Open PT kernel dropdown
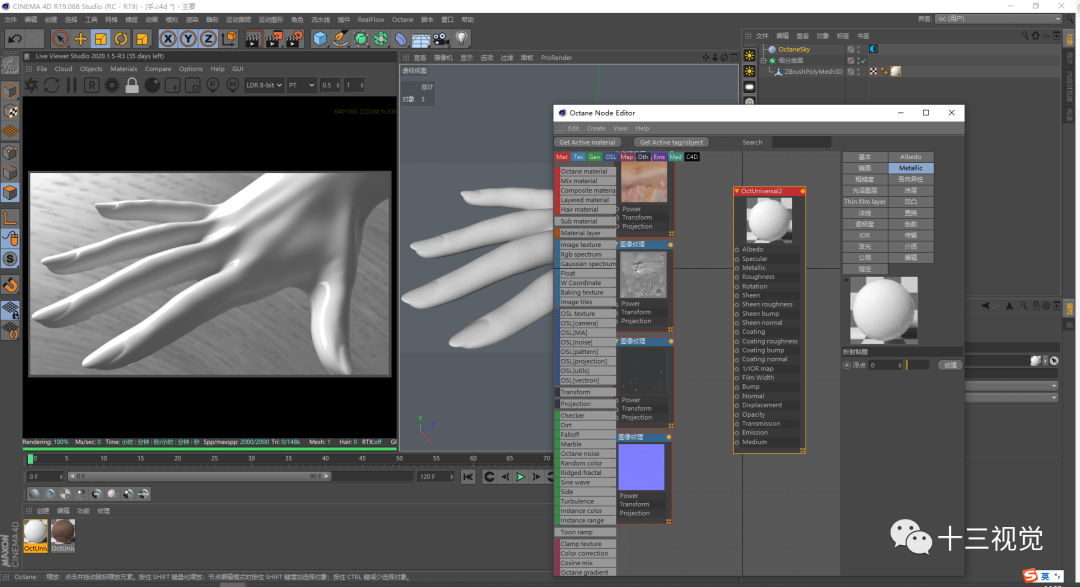Screen dimensions: 1080x587 pos(301,85)
